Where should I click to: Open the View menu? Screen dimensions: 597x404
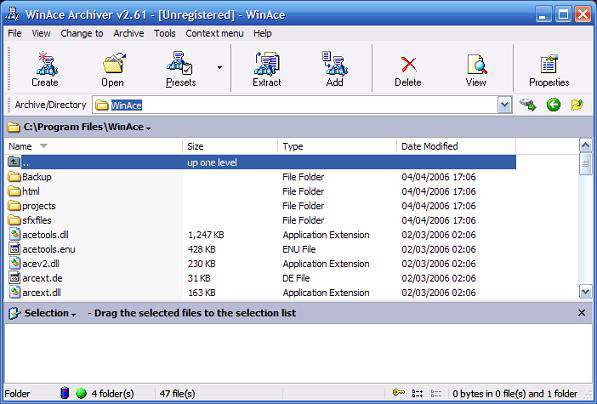(x=41, y=34)
